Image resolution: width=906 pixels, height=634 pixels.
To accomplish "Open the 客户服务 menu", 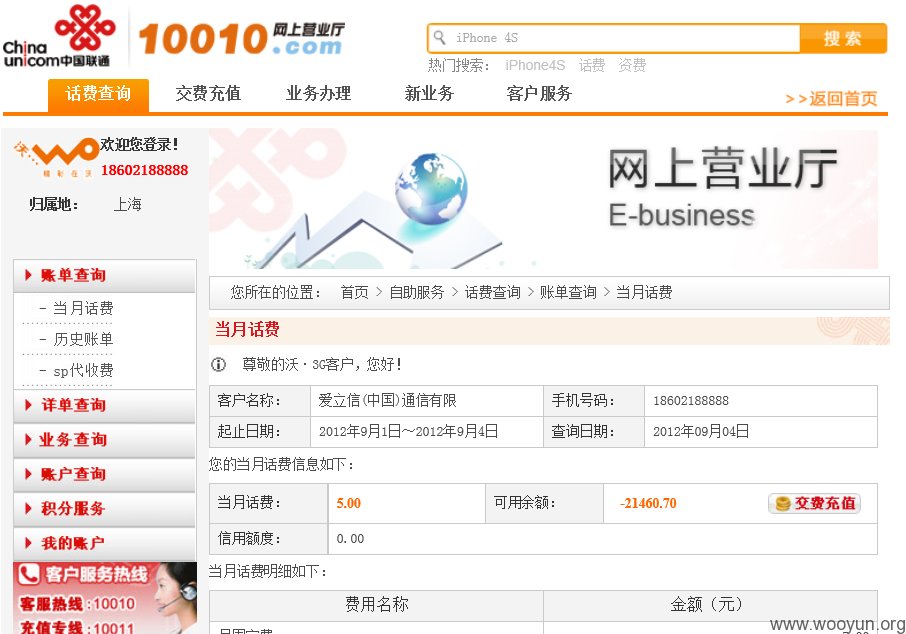I will click(539, 94).
